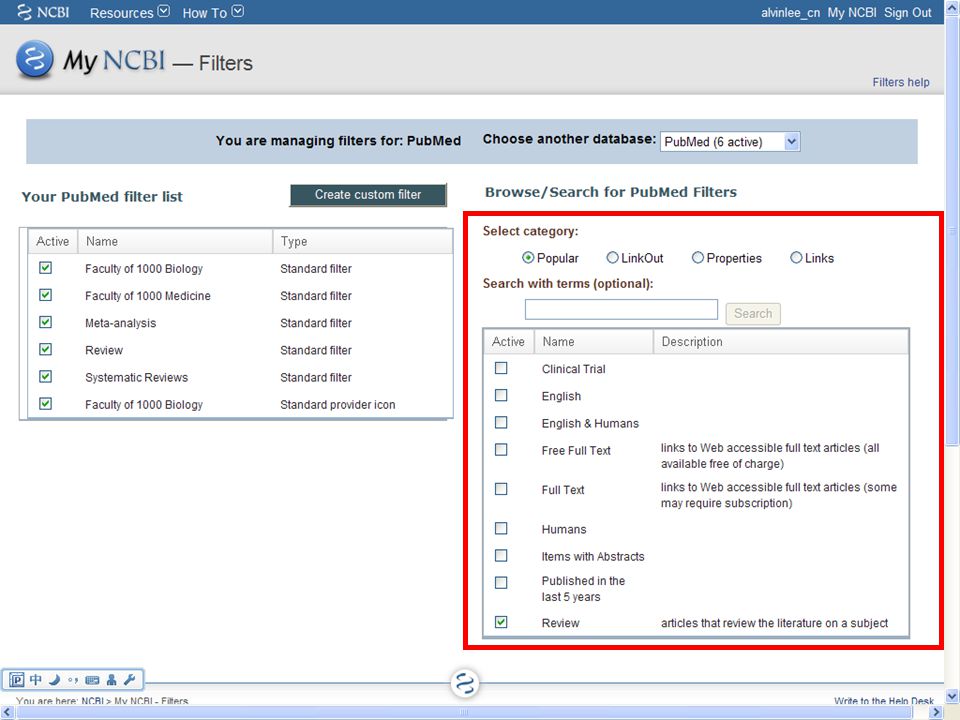
Task: Click the search terms input field
Action: click(x=621, y=310)
